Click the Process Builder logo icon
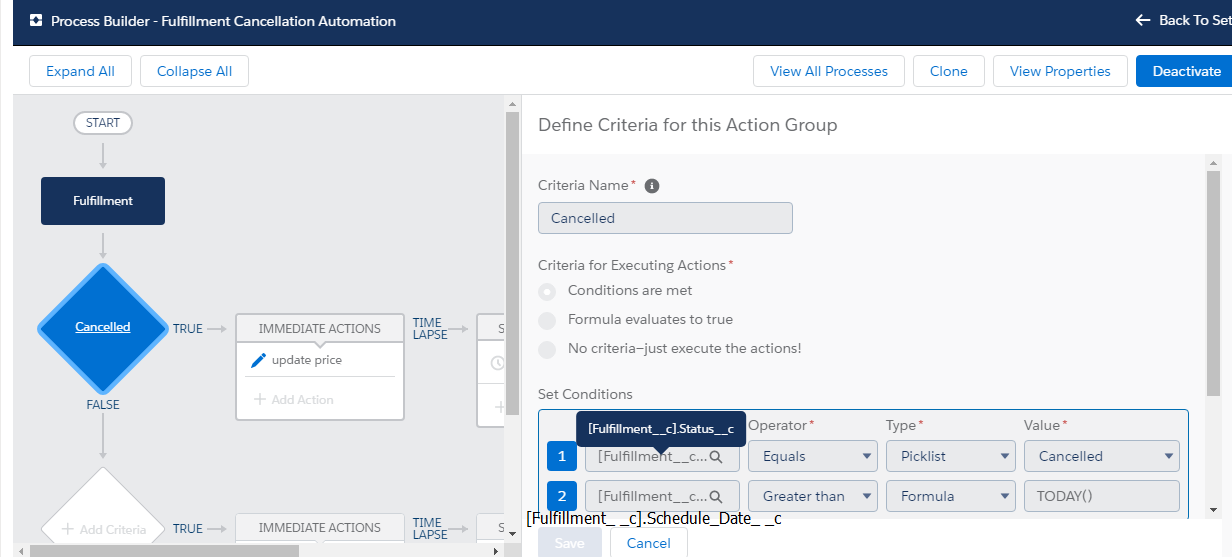The width and height of the screenshot is (1232, 557). 36,21
